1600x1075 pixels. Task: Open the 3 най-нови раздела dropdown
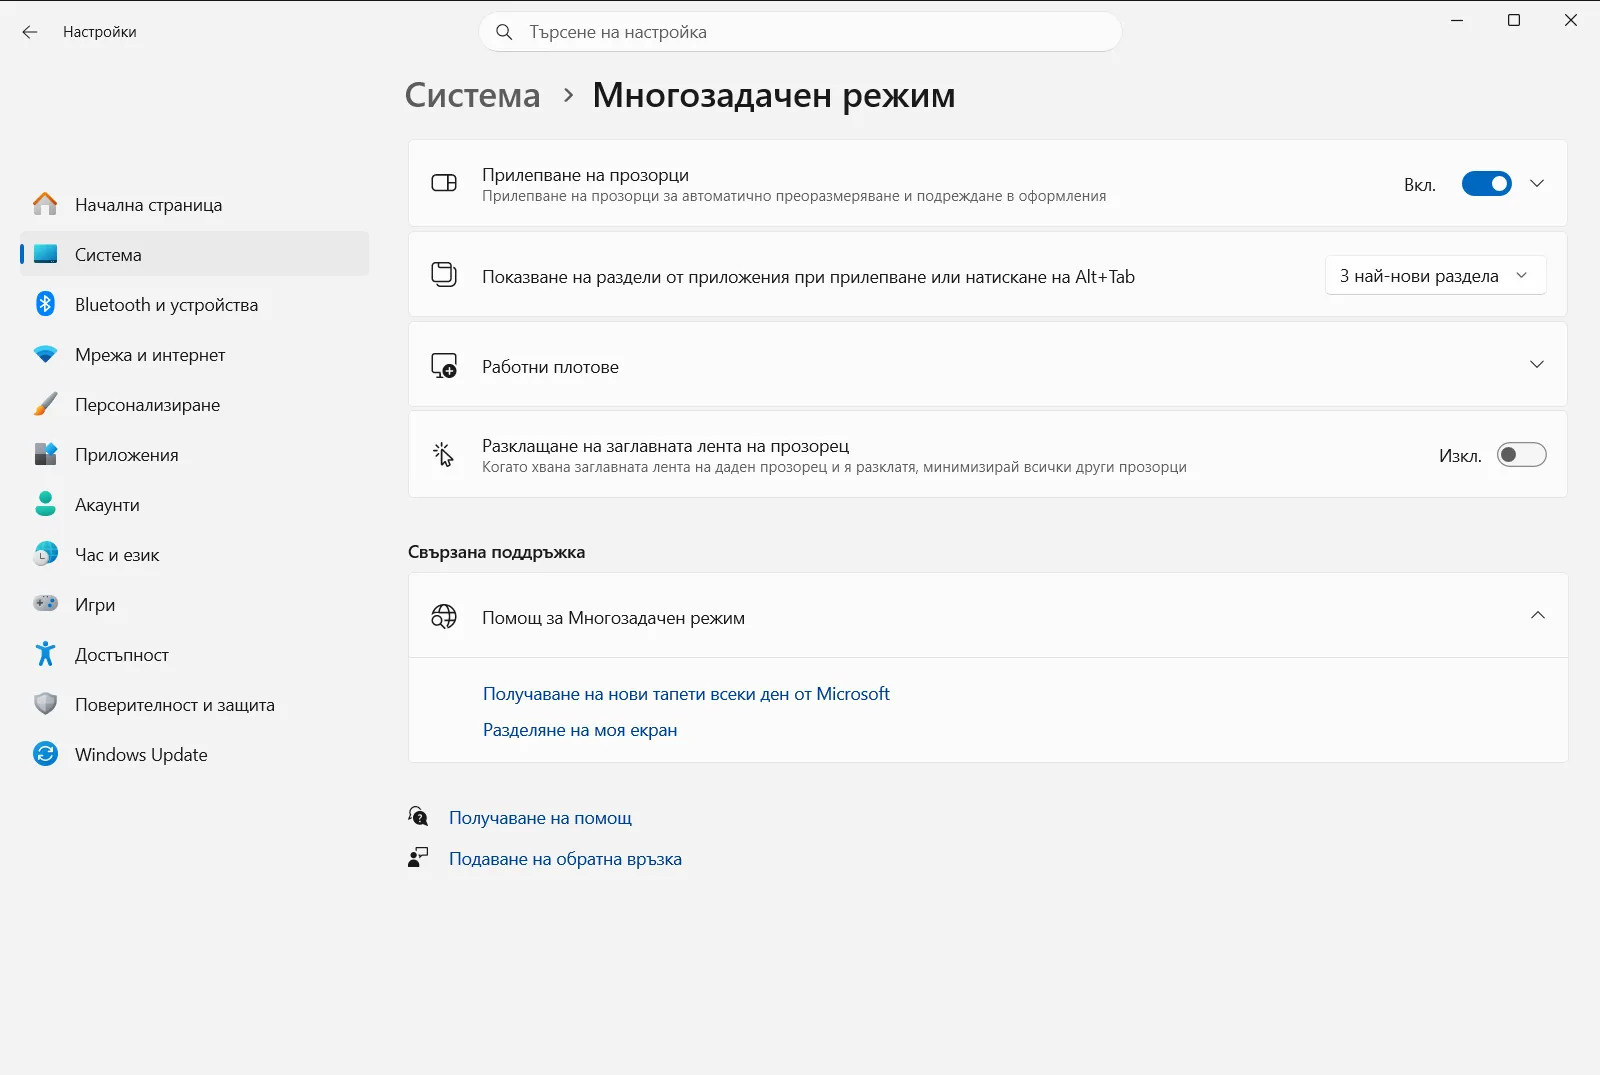1436,276
